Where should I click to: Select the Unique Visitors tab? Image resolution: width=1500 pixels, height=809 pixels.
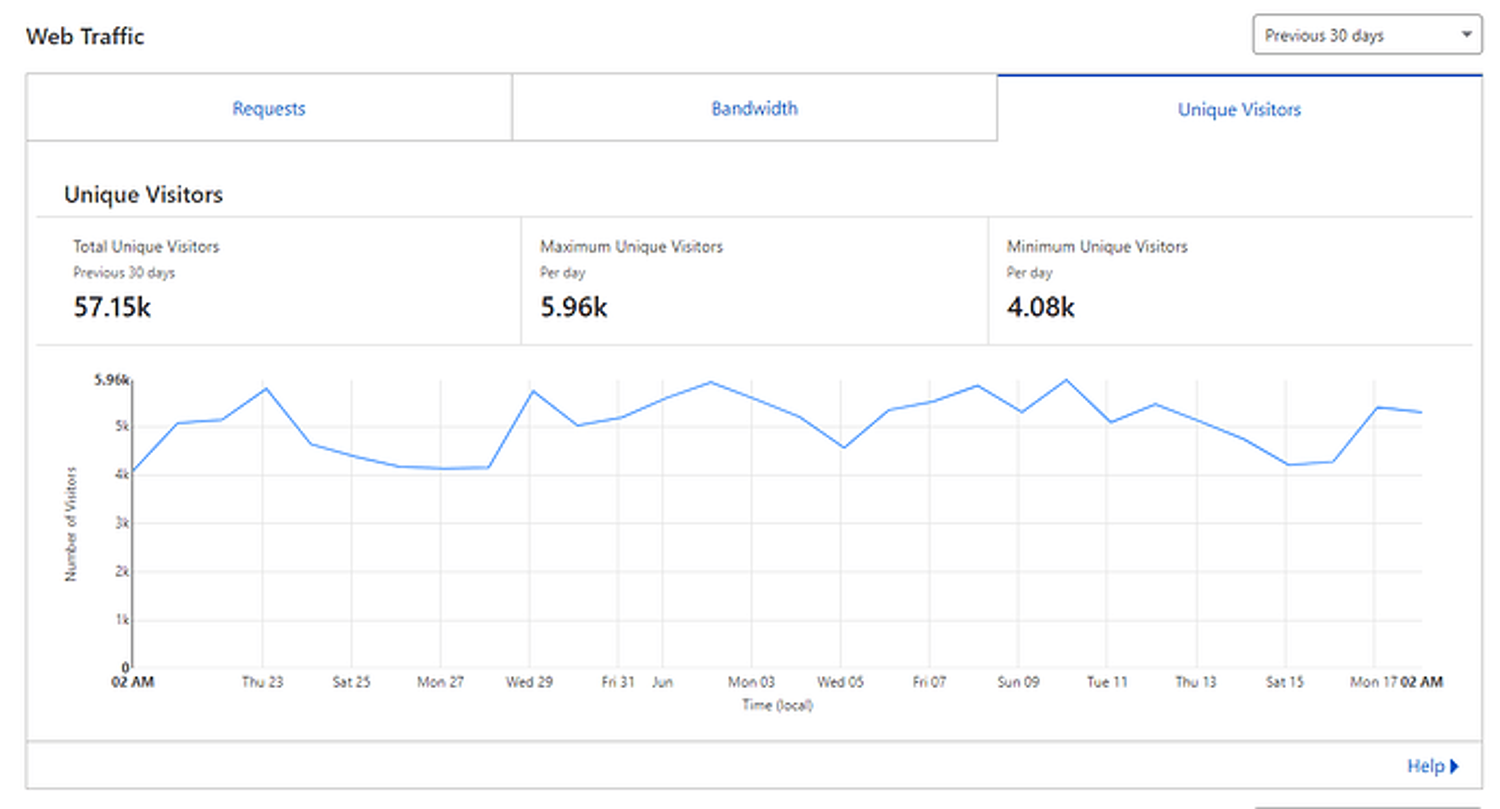(x=1239, y=110)
